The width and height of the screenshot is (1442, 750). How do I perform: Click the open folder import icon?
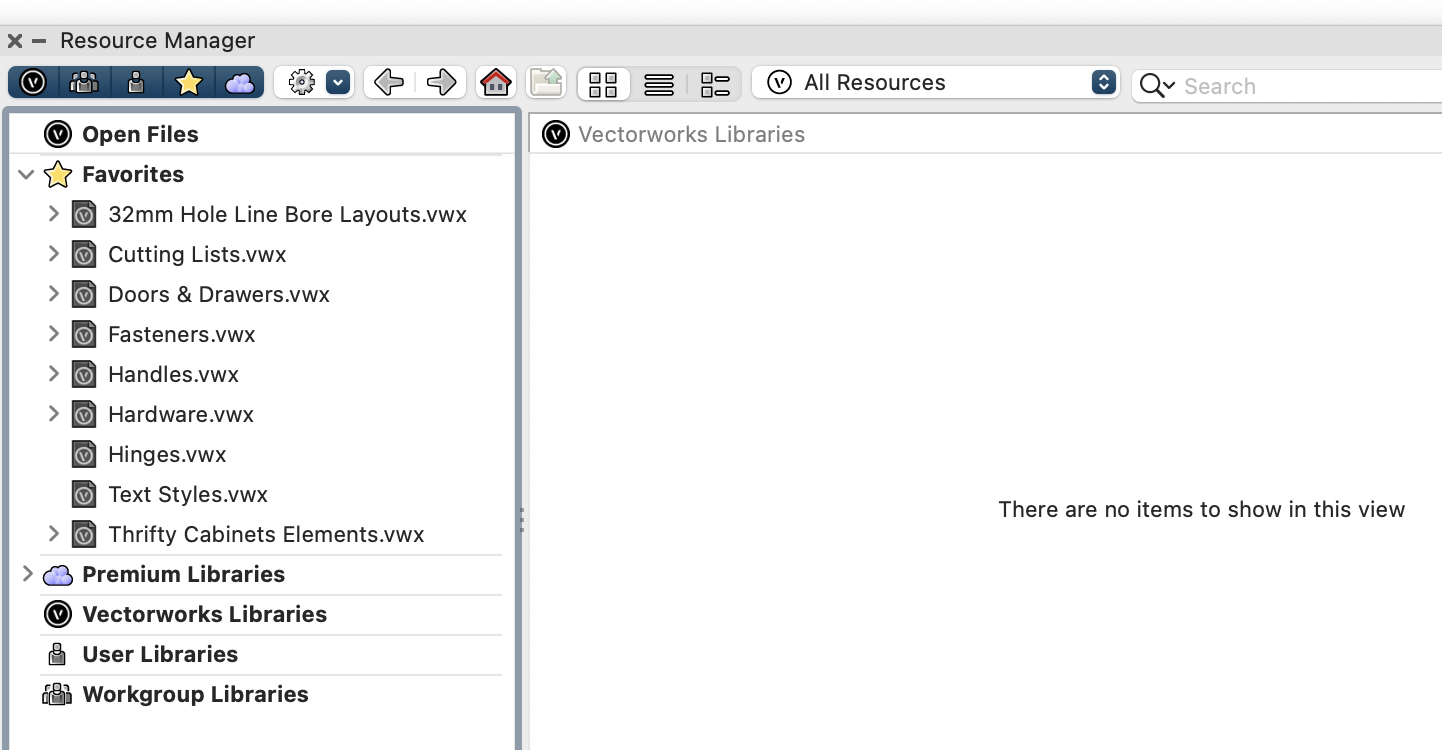546,82
